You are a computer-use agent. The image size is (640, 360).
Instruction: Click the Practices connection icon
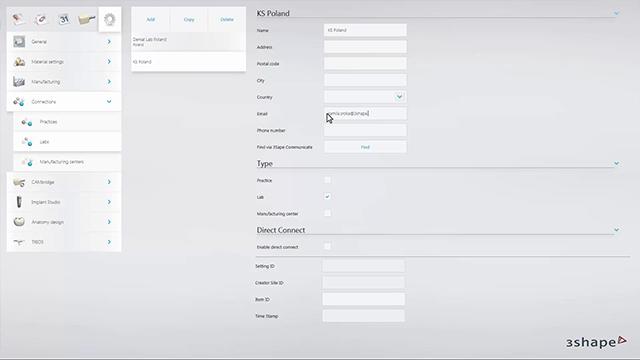tap(27, 122)
